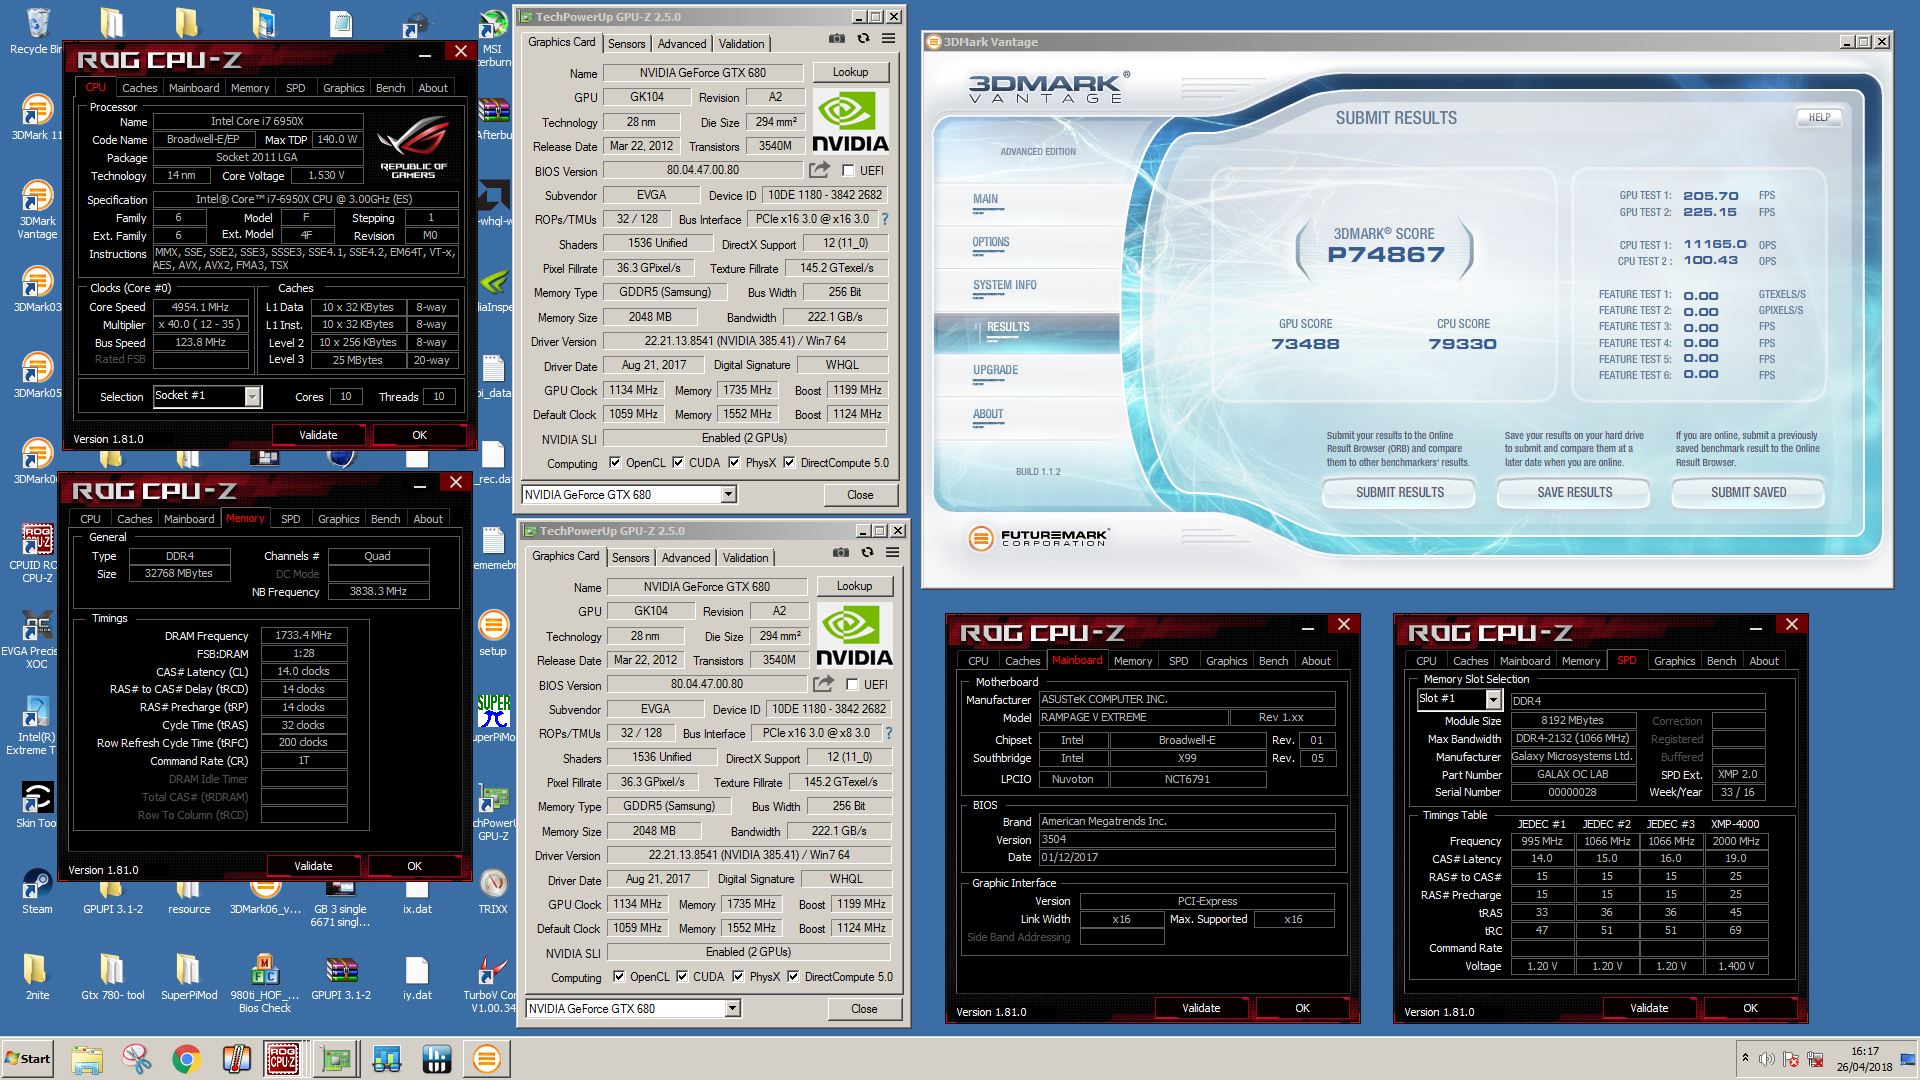Switch to Sensors tab in top GPU-Z window
Viewport: 1920px width, 1080px height.
click(x=627, y=43)
